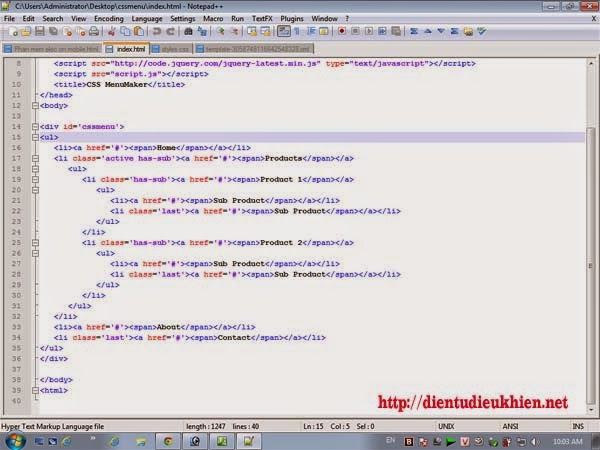This screenshot has height=450, width=600.
Task: Play back the recorded macro
Action: click(x=369, y=32)
